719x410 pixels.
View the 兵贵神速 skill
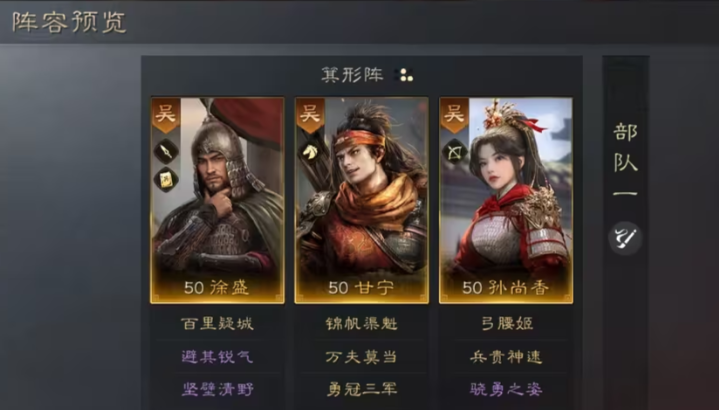pyautogui.click(x=506, y=356)
